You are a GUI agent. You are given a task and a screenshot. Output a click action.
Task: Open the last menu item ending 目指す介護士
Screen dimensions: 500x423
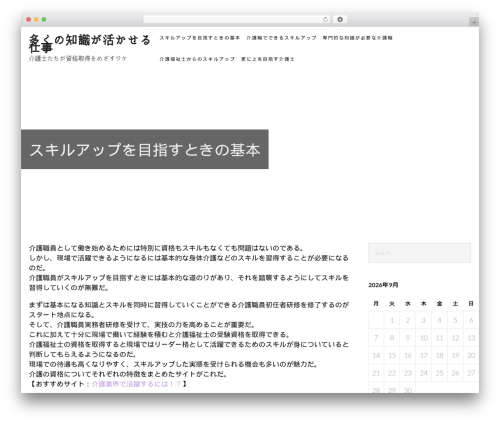268,59
